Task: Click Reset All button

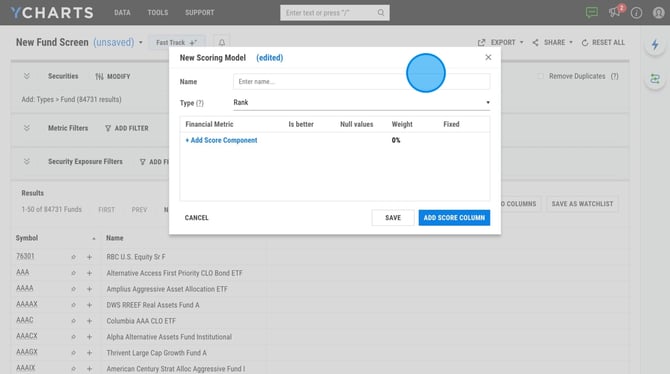Action: tap(603, 42)
